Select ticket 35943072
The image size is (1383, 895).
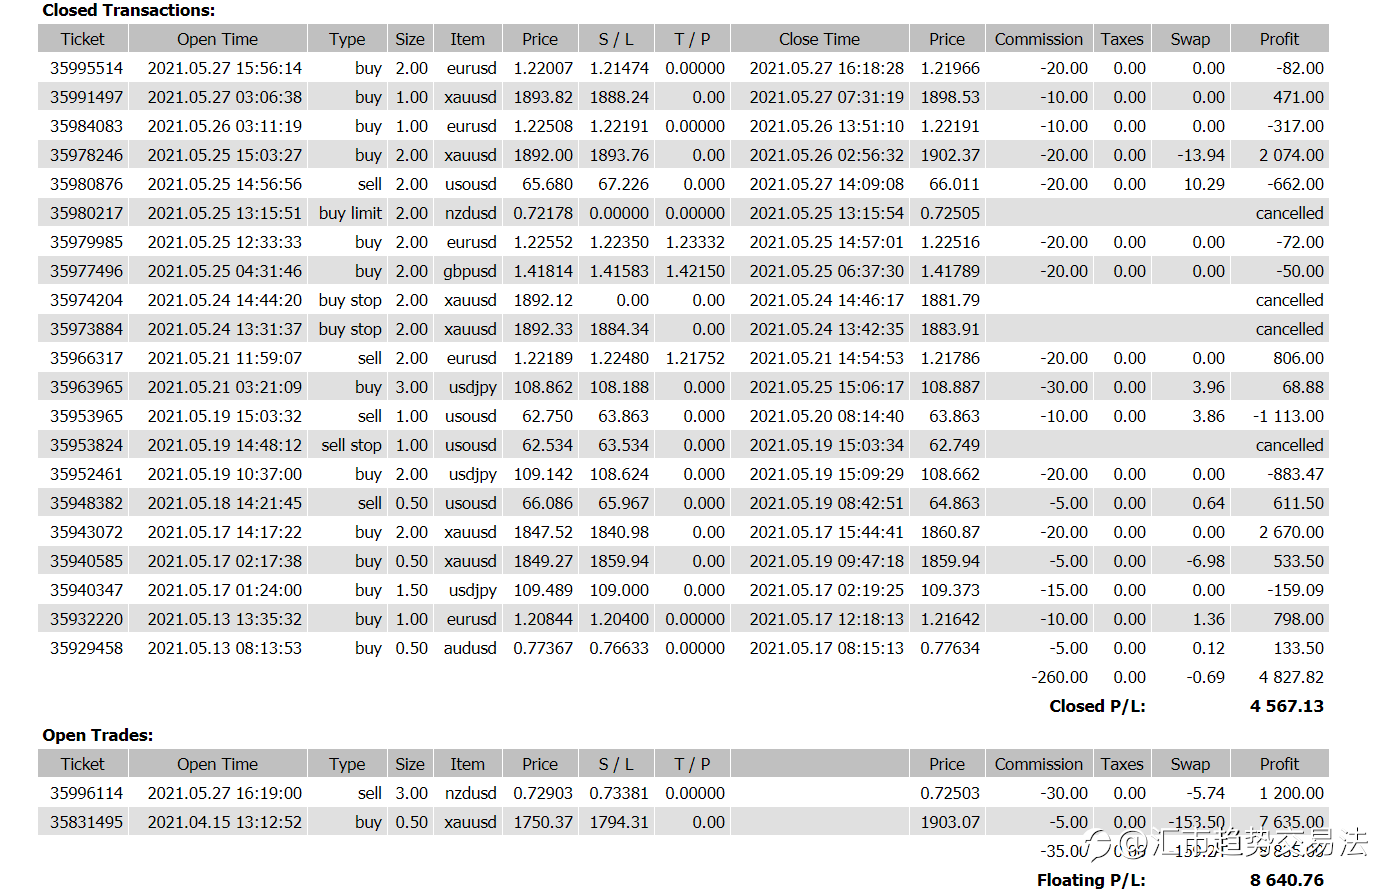pyautogui.click(x=87, y=532)
